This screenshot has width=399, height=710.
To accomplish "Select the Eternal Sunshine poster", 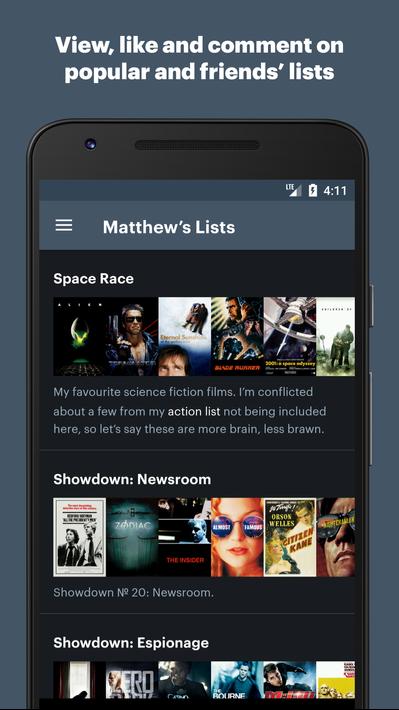I will click(x=185, y=336).
